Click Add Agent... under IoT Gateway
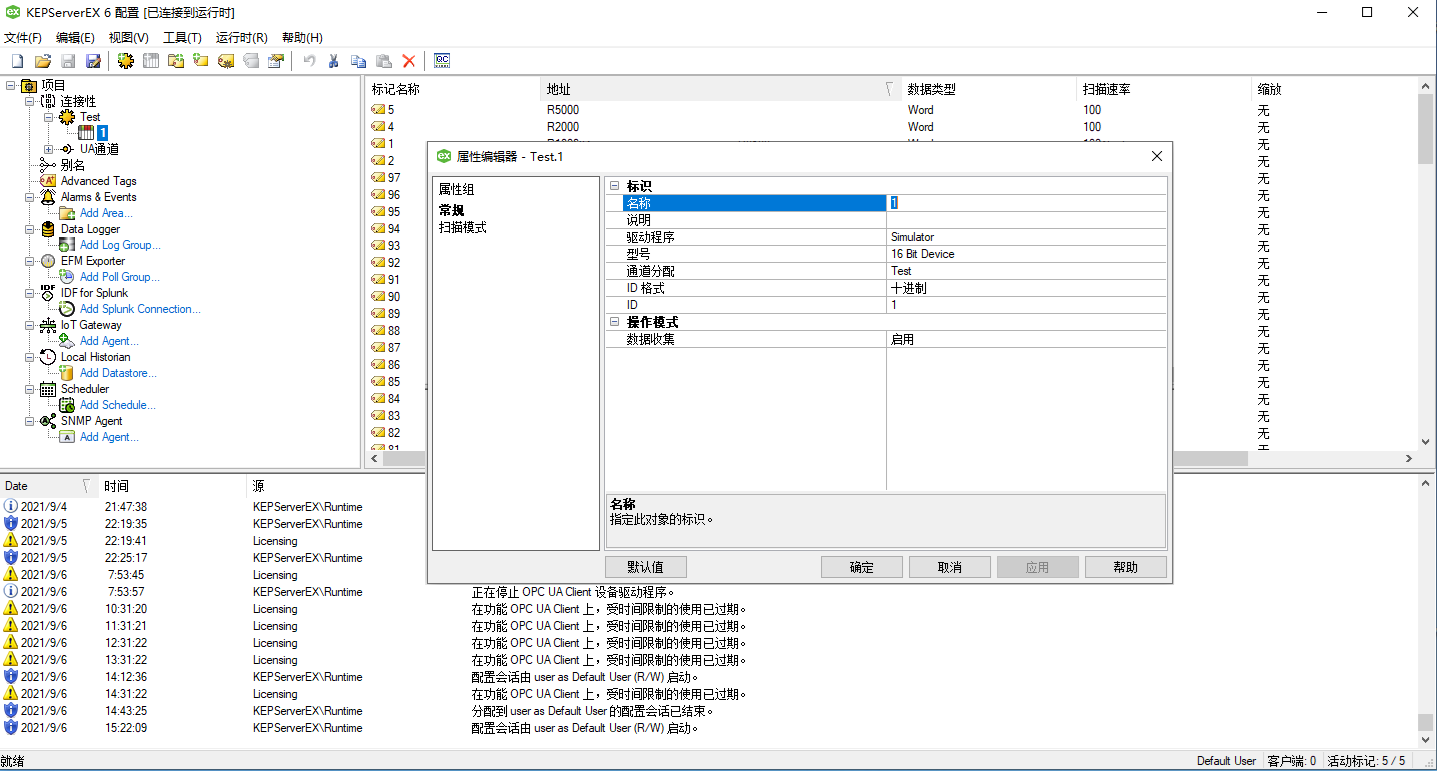1437x771 pixels. [x=109, y=341]
